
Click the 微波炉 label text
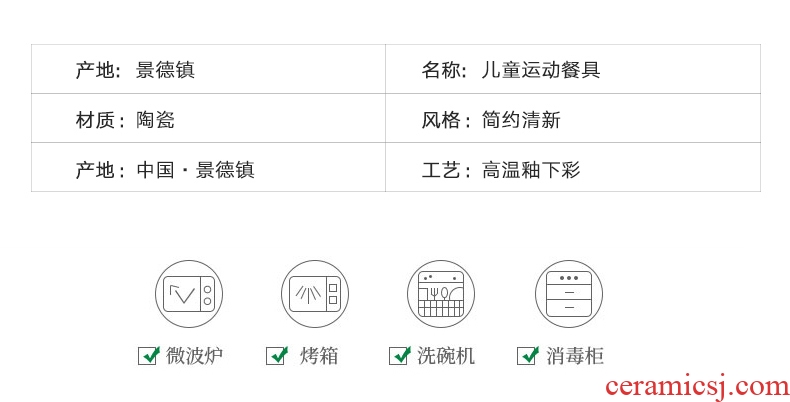(x=195, y=356)
